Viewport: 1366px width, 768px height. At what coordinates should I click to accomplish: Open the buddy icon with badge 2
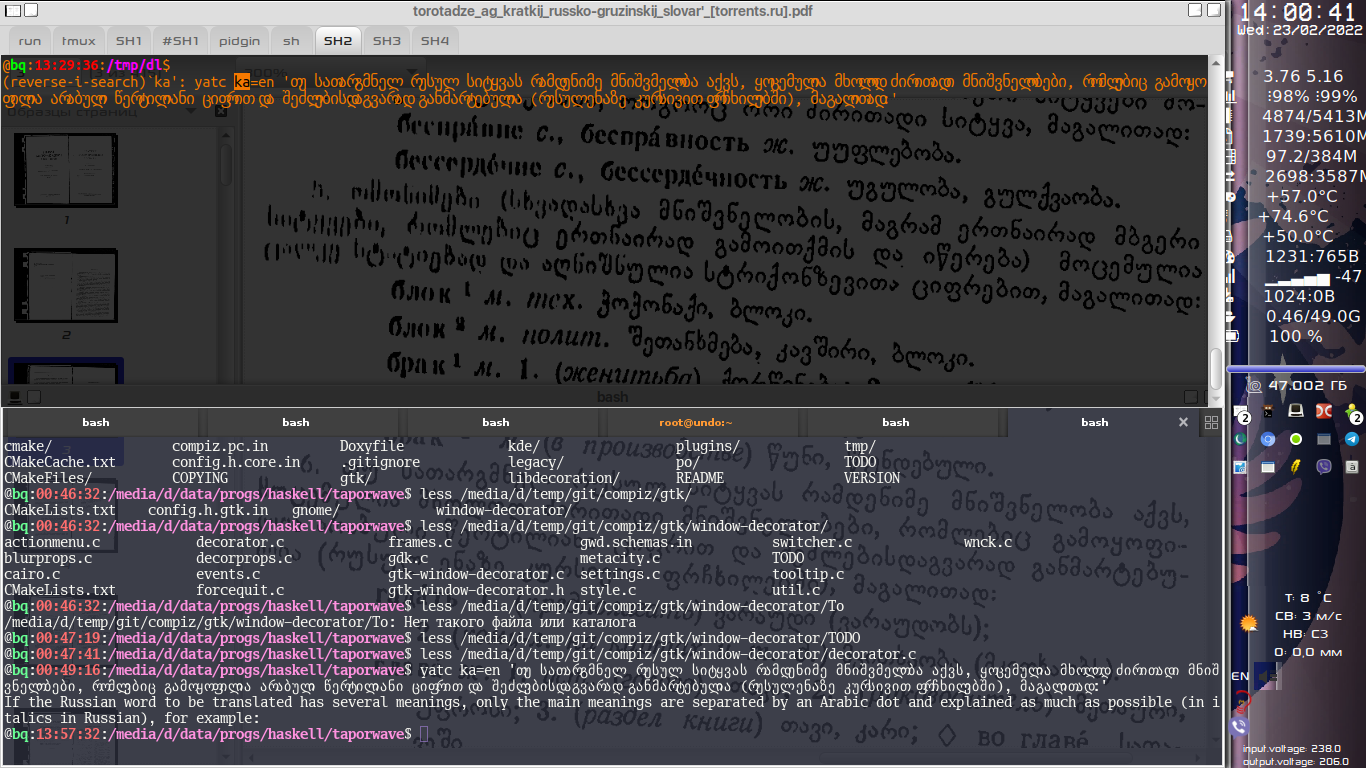[1353, 412]
